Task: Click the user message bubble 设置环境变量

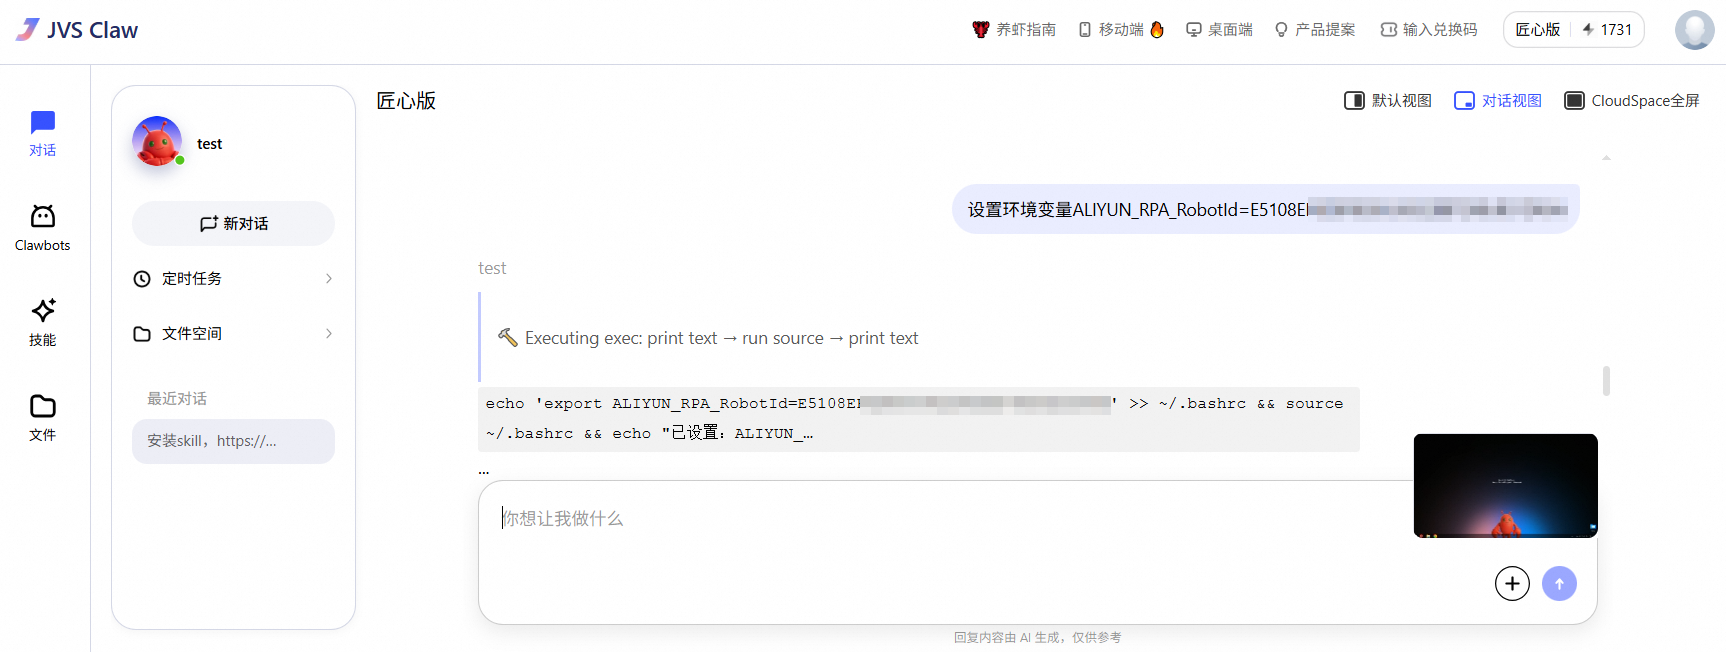Action: click(x=1266, y=209)
